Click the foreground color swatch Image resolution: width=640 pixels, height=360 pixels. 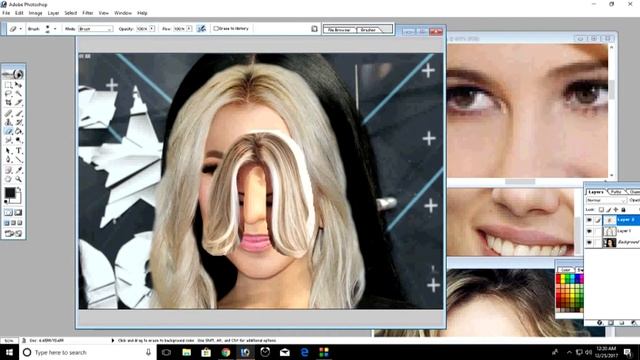pos(9,193)
